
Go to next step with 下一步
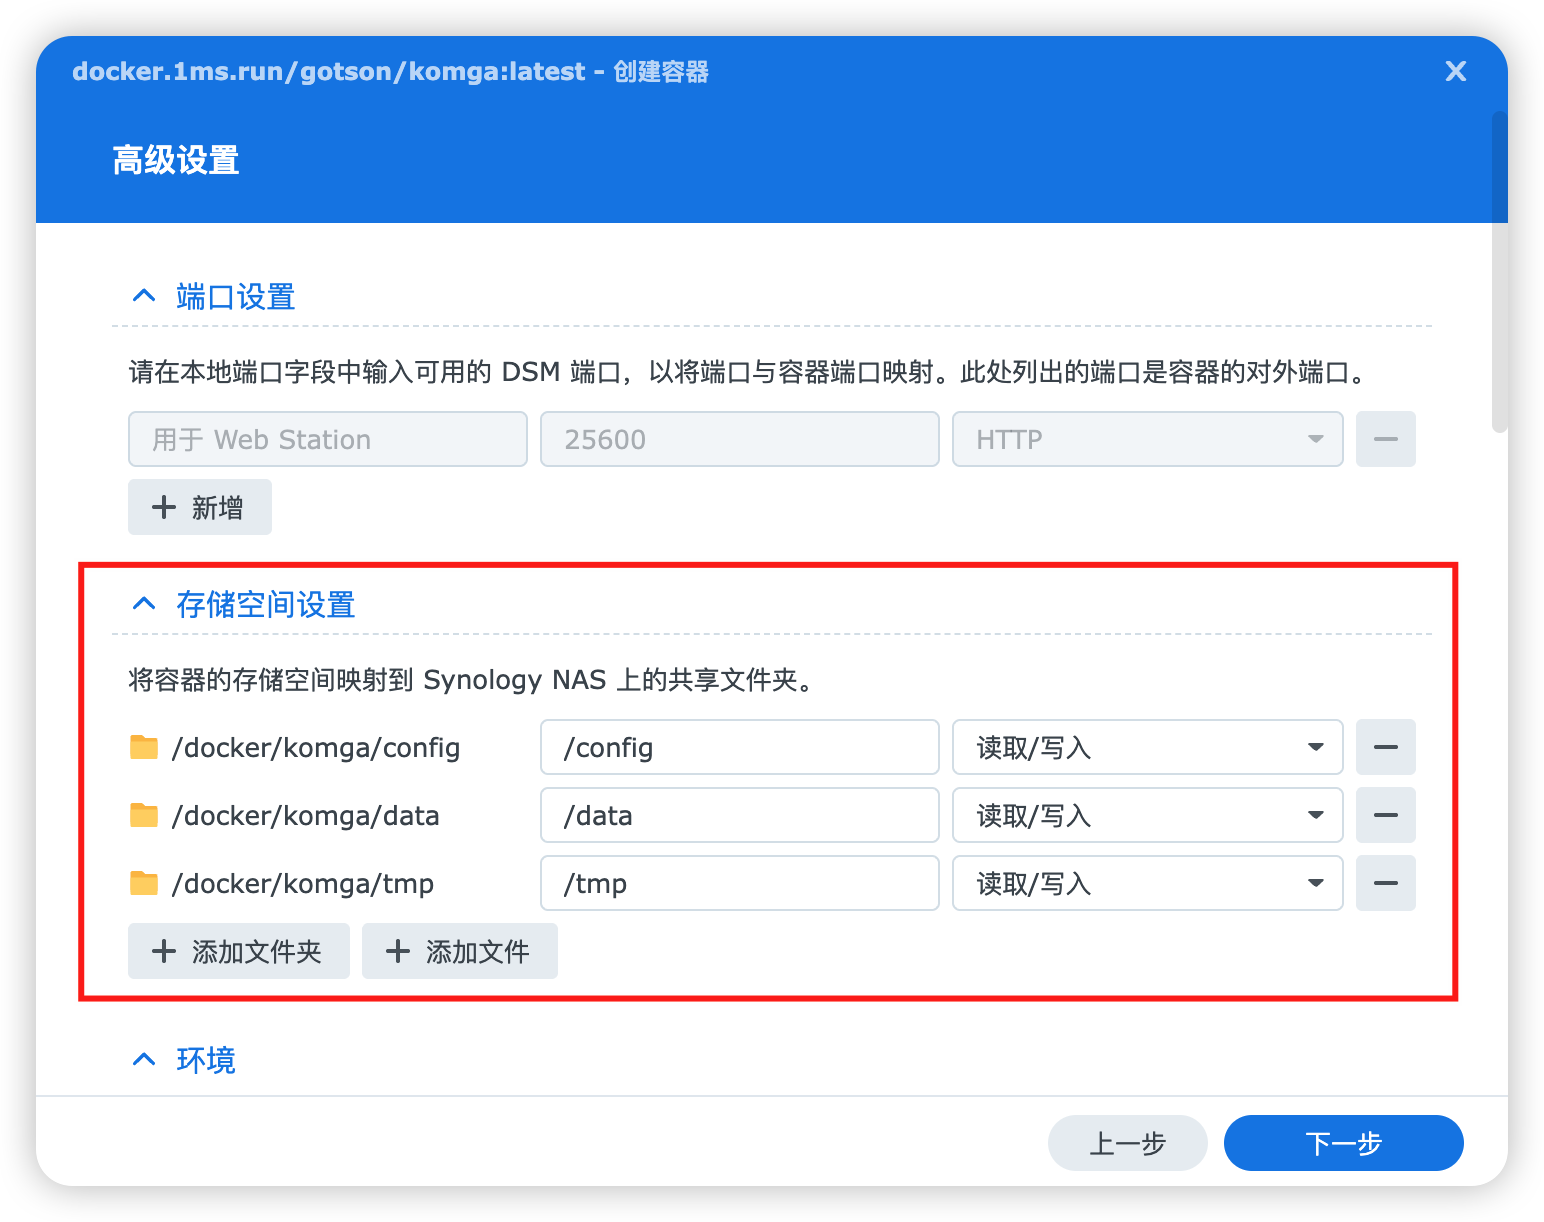1343,1143
